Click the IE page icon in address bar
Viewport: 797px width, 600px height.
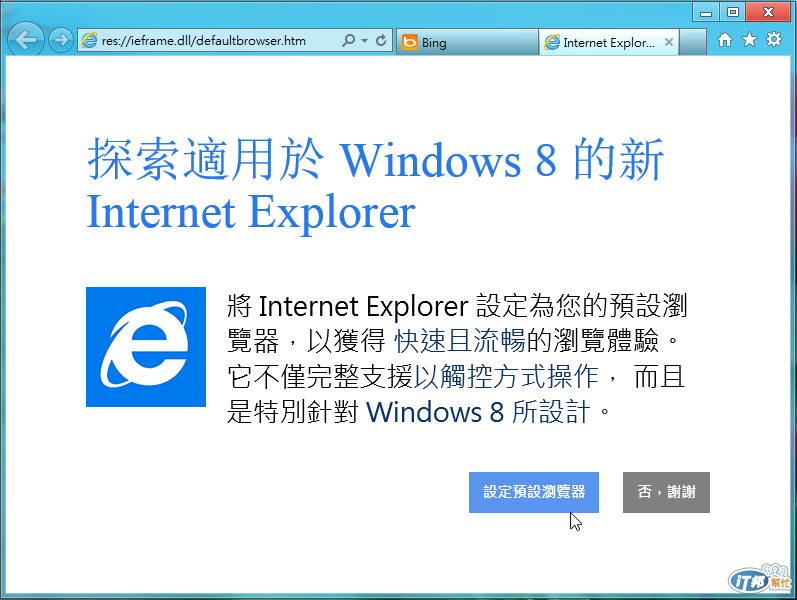point(89,41)
